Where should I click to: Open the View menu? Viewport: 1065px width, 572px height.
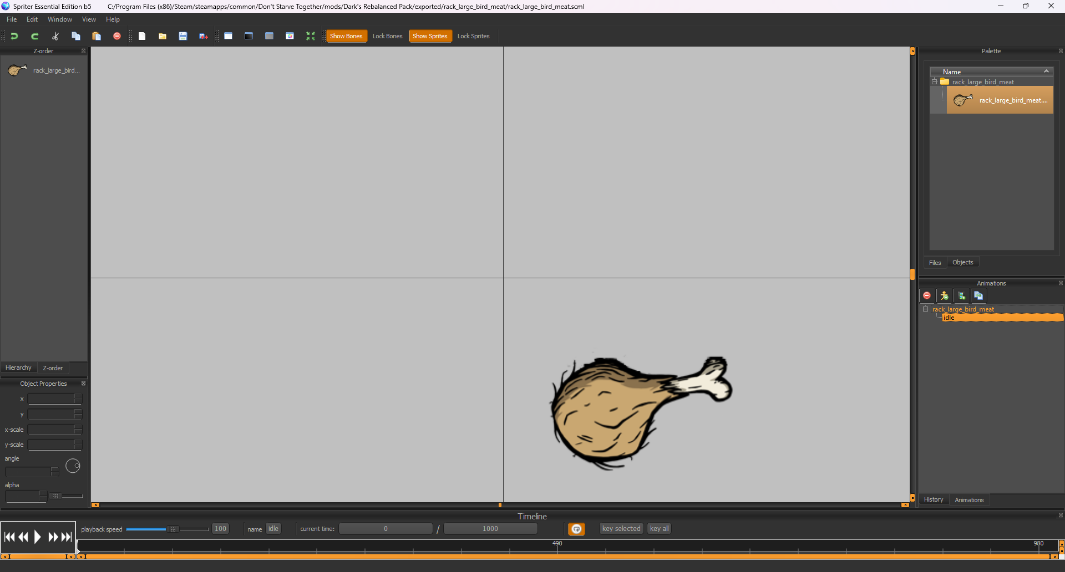pyautogui.click(x=89, y=20)
